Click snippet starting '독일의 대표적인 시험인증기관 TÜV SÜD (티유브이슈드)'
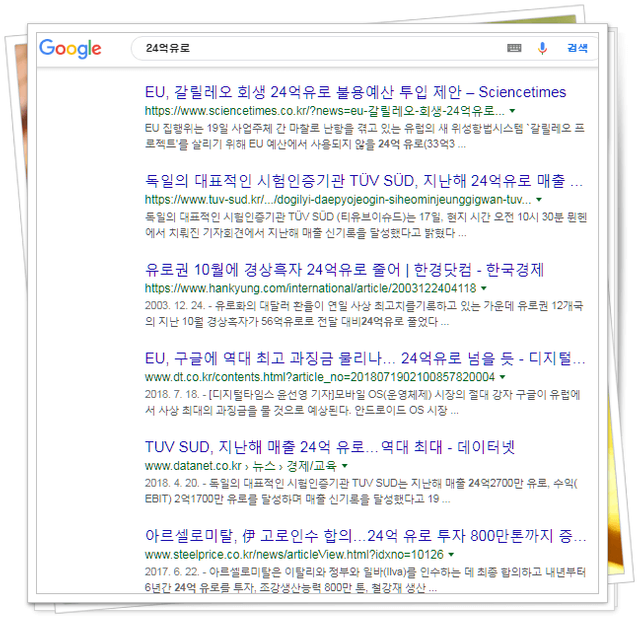The image size is (640, 618). click(366, 225)
